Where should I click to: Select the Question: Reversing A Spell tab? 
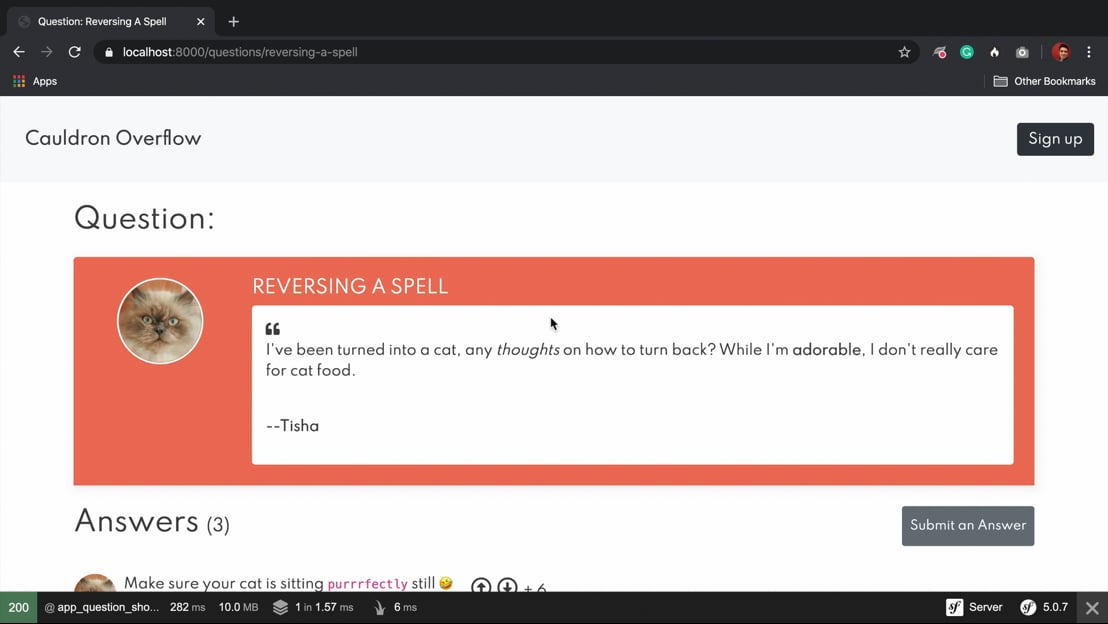pos(110,21)
